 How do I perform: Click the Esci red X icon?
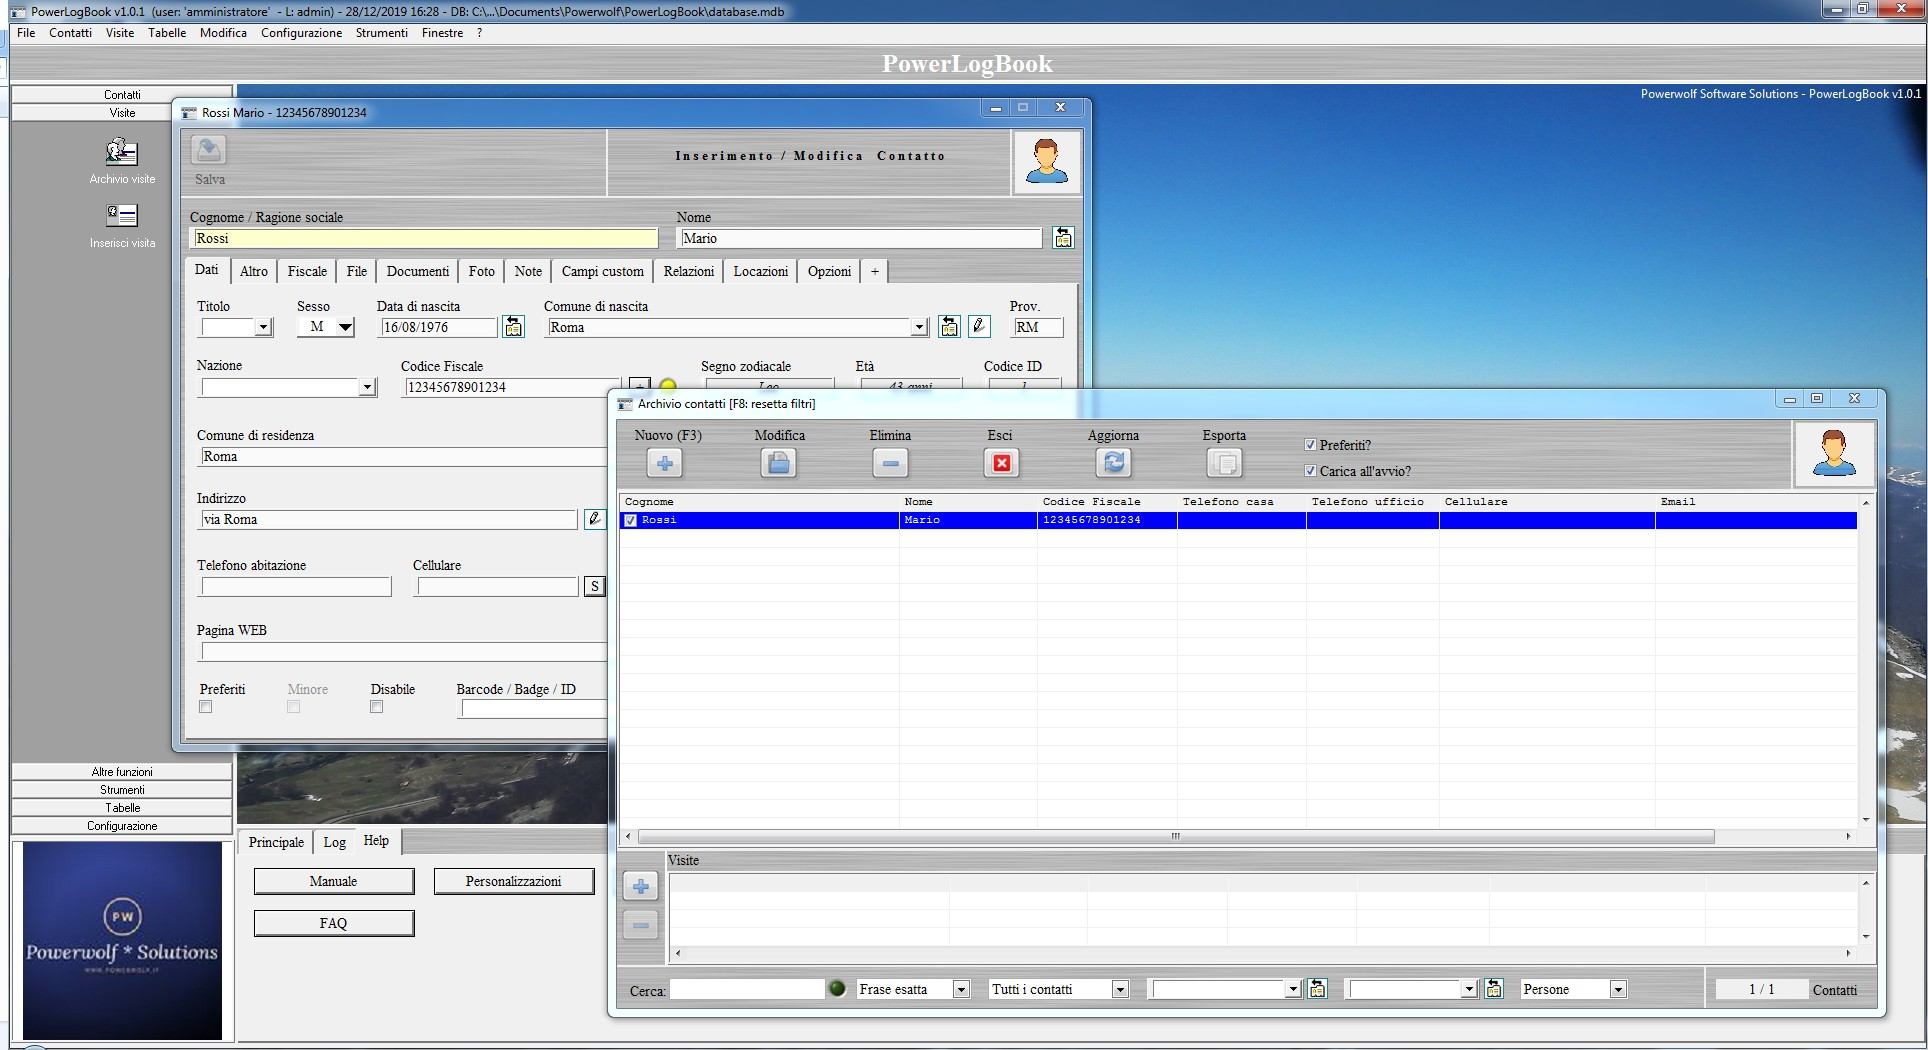pos(1001,463)
